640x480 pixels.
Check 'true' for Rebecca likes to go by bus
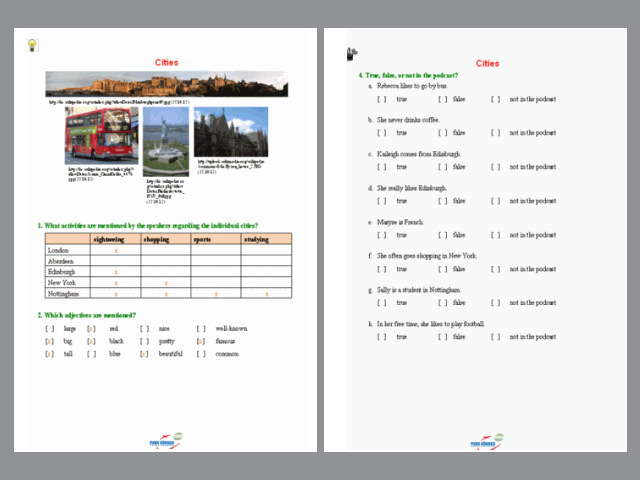[x=381, y=99]
